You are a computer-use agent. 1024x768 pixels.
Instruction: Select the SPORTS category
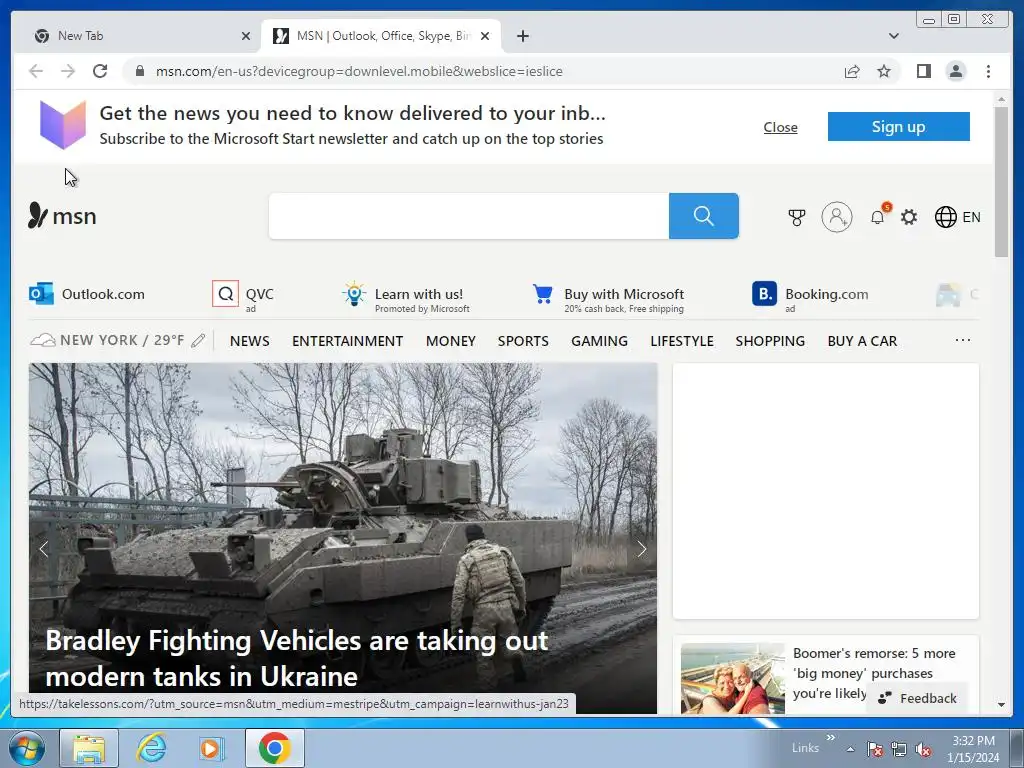(523, 341)
